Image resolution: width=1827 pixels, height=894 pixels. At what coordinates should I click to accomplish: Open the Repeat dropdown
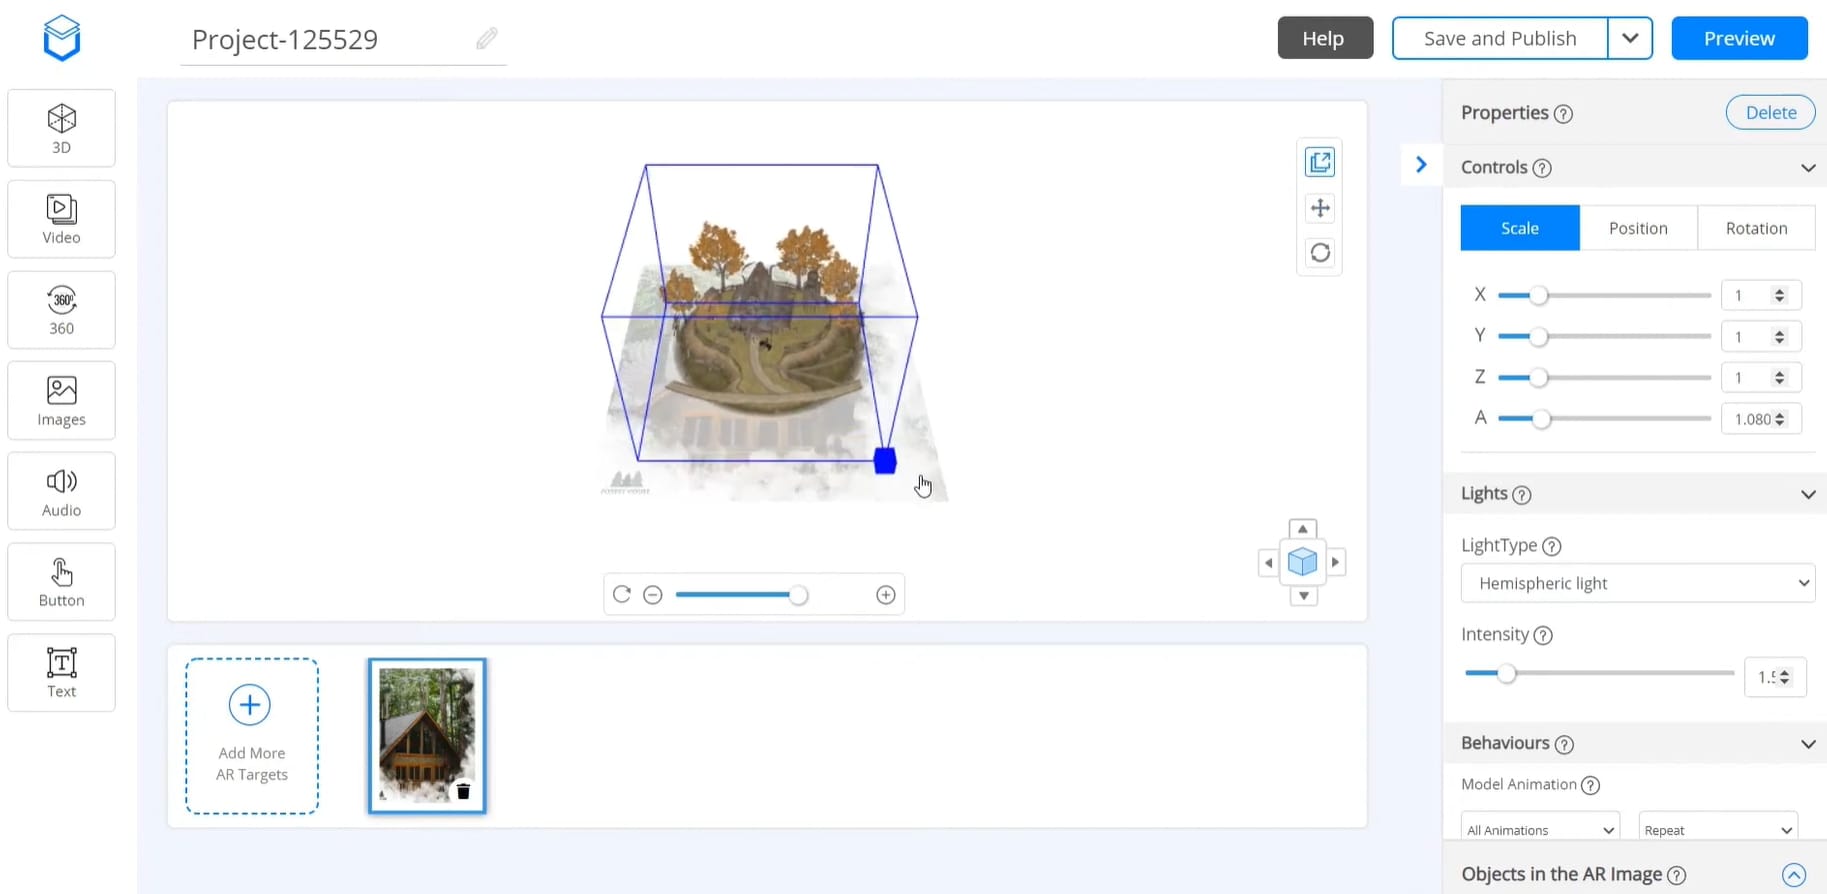tap(1718, 830)
